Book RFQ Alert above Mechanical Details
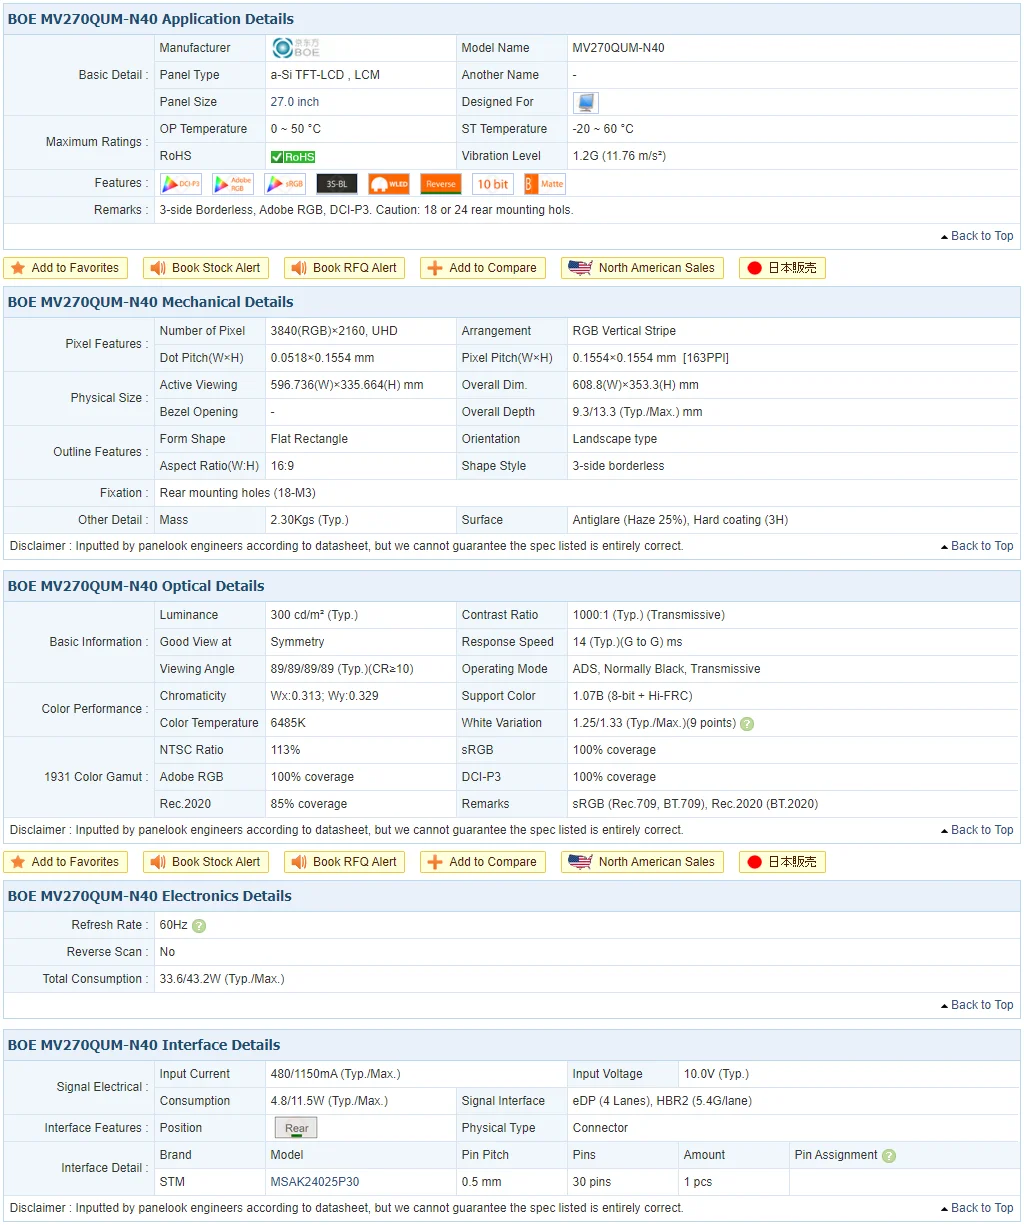 click(x=345, y=268)
